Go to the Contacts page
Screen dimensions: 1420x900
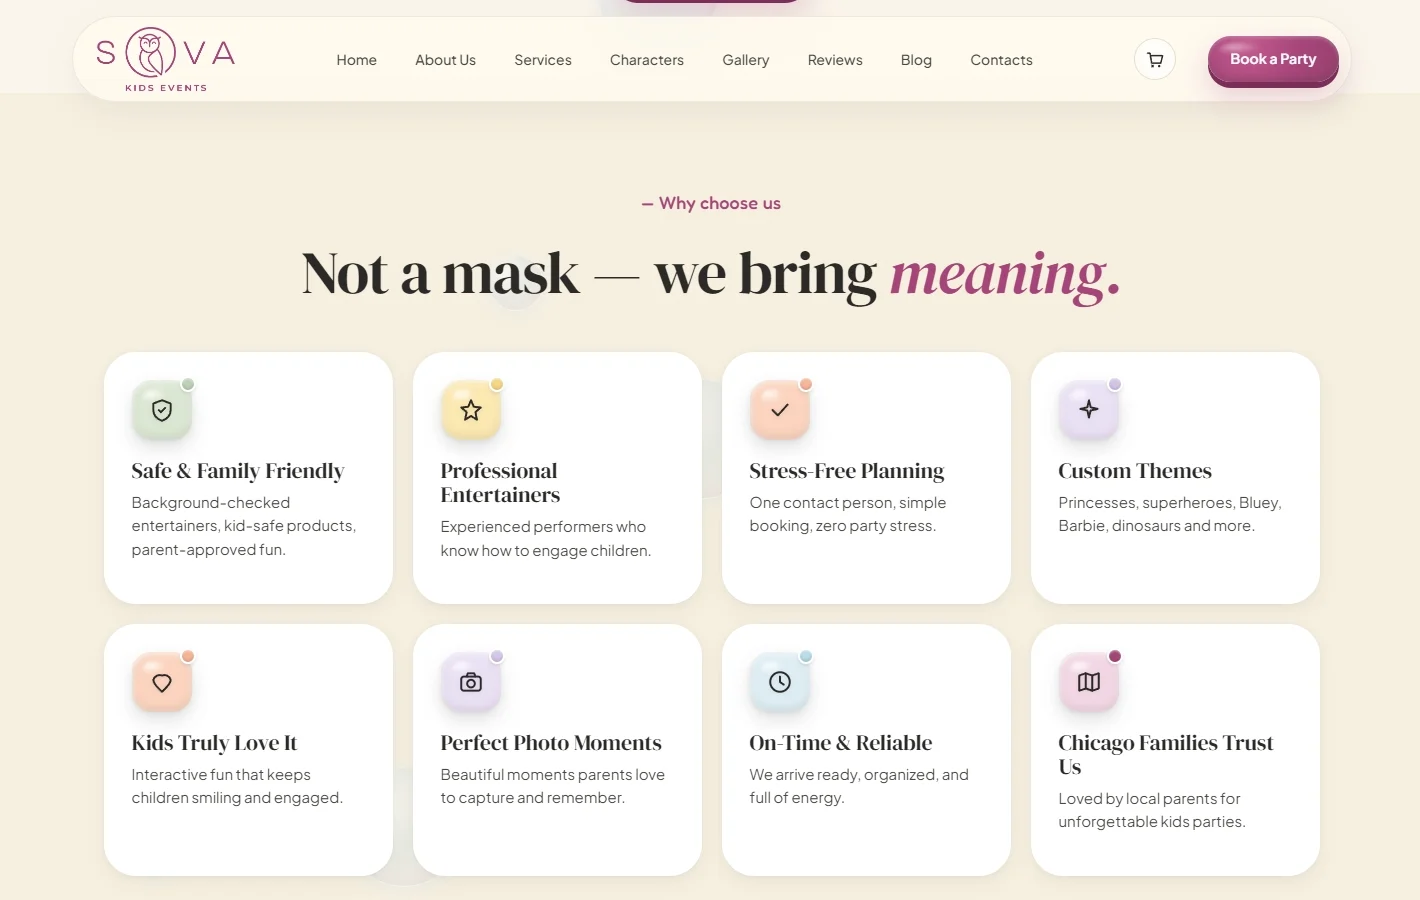(x=1001, y=60)
